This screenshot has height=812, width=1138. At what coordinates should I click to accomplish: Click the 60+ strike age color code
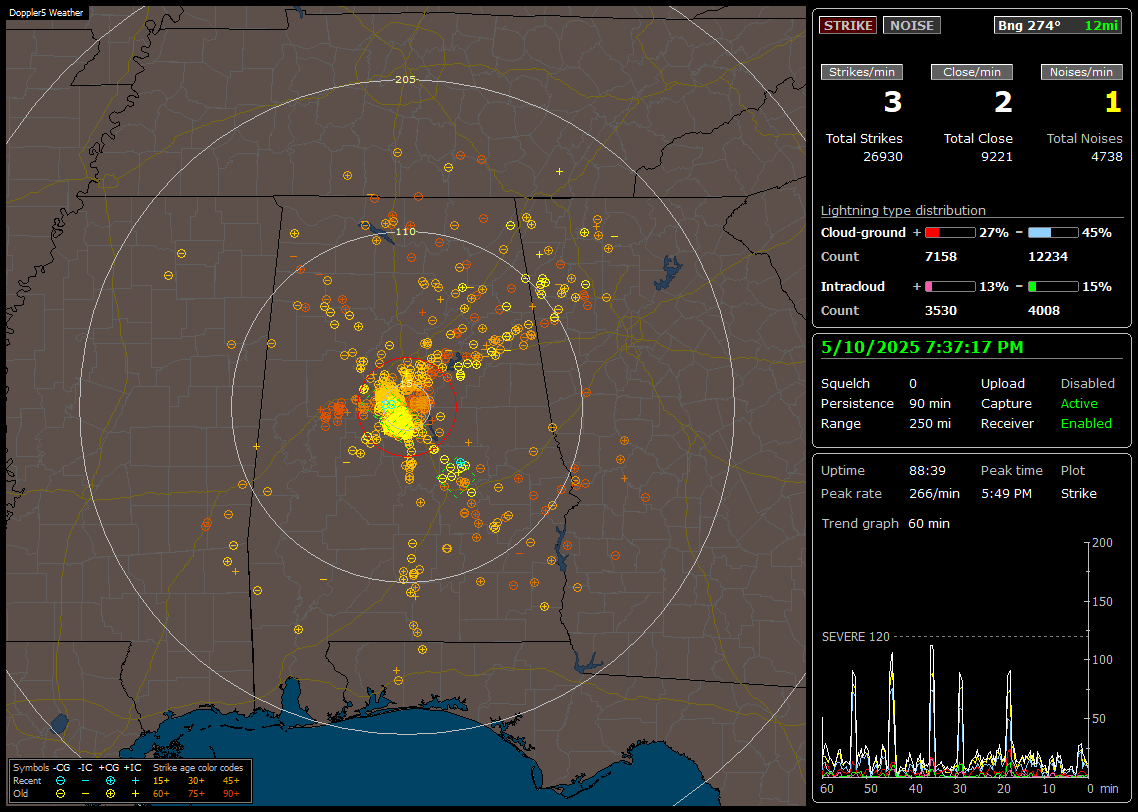[161, 793]
